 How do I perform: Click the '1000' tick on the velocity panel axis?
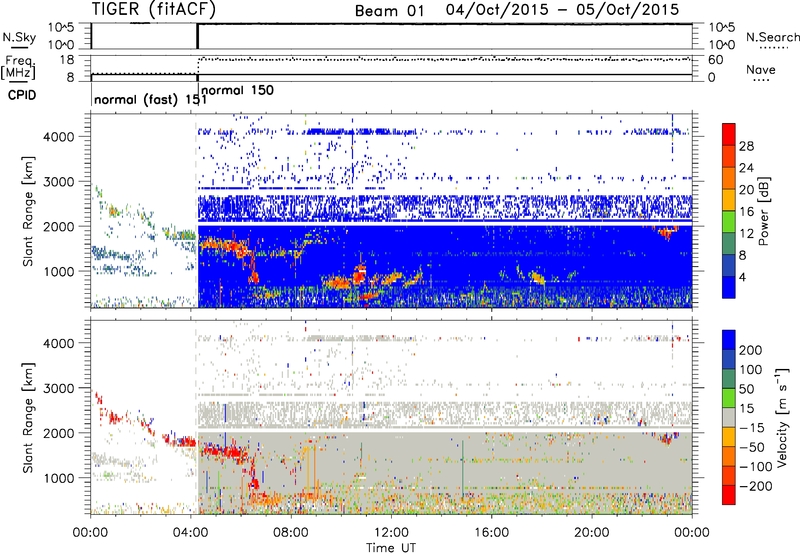tap(59, 478)
